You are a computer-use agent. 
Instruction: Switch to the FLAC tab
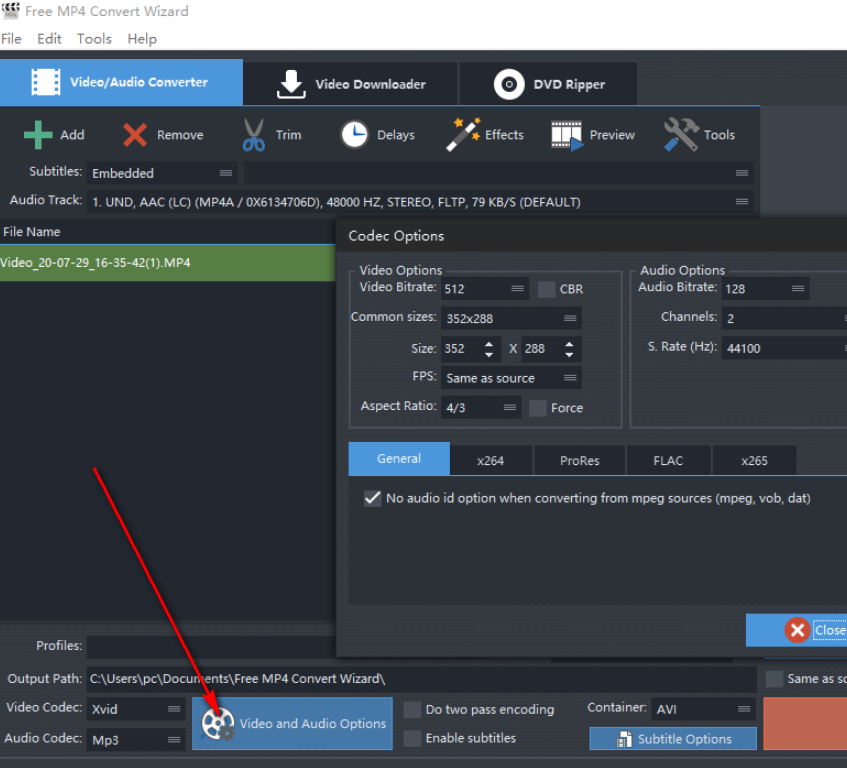click(x=668, y=461)
